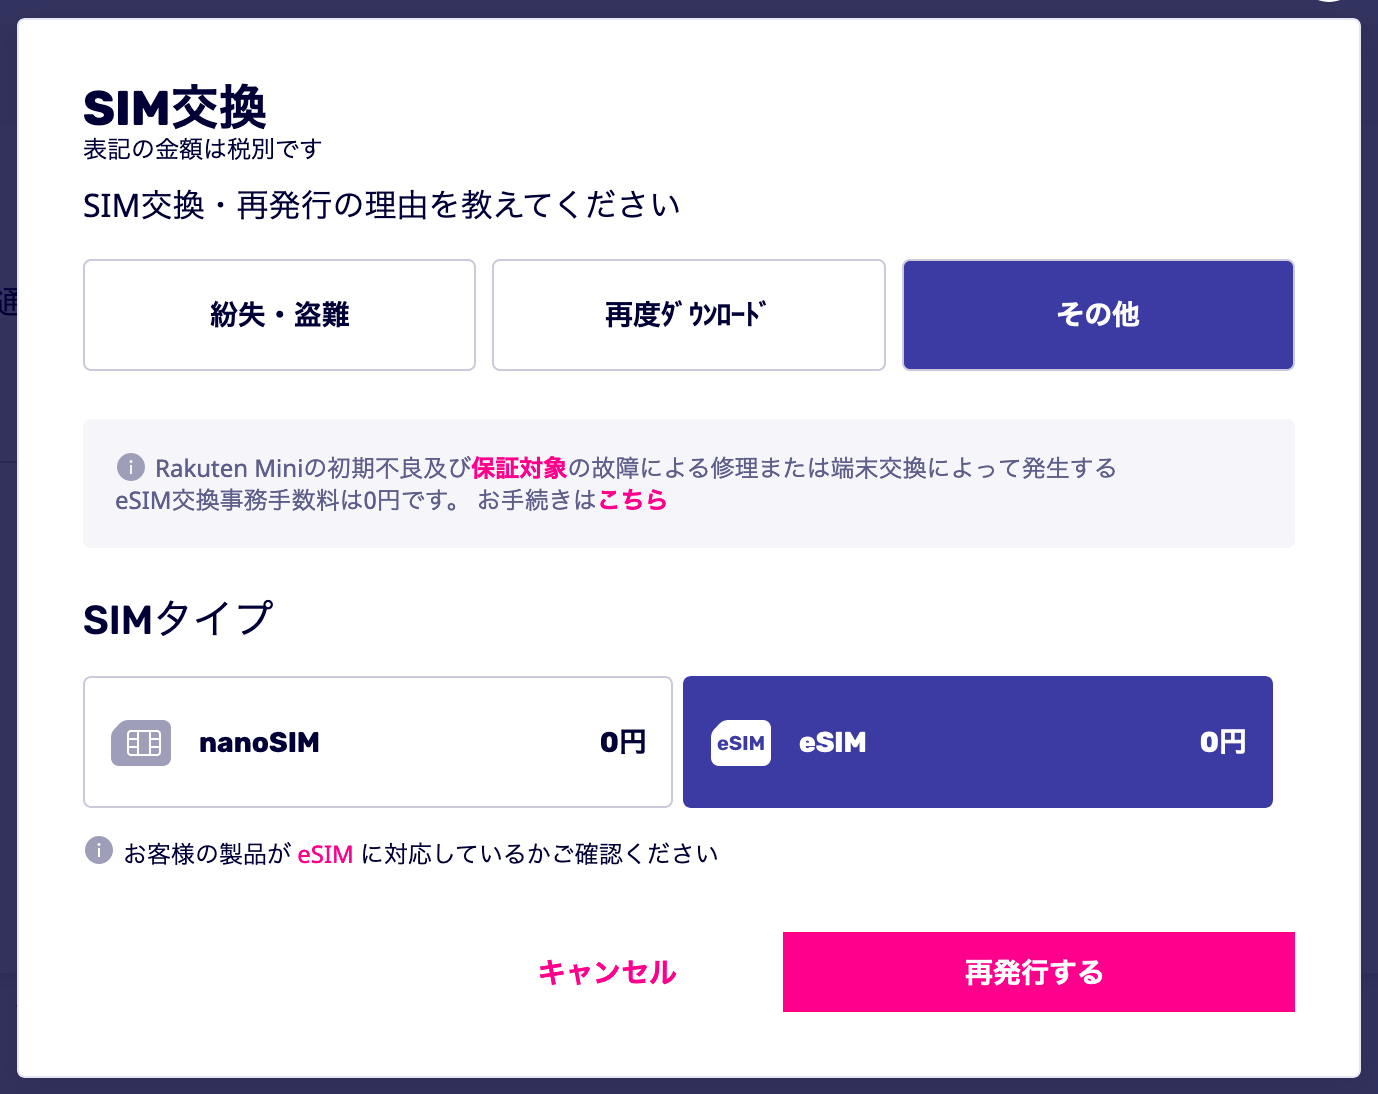Click the 0円 price on eSIM option
Viewport: 1378px width, 1094px height.
pos(1222,742)
